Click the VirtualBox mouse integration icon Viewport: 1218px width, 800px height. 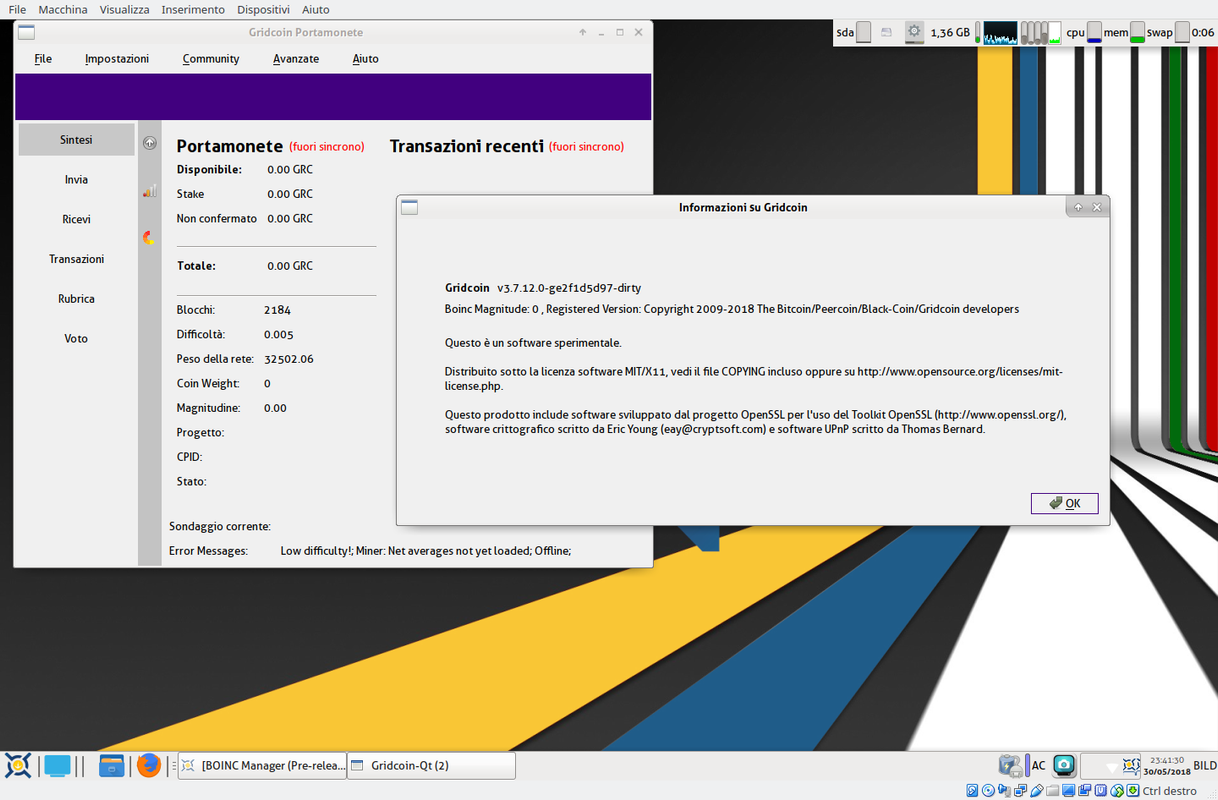(x=1117, y=790)
